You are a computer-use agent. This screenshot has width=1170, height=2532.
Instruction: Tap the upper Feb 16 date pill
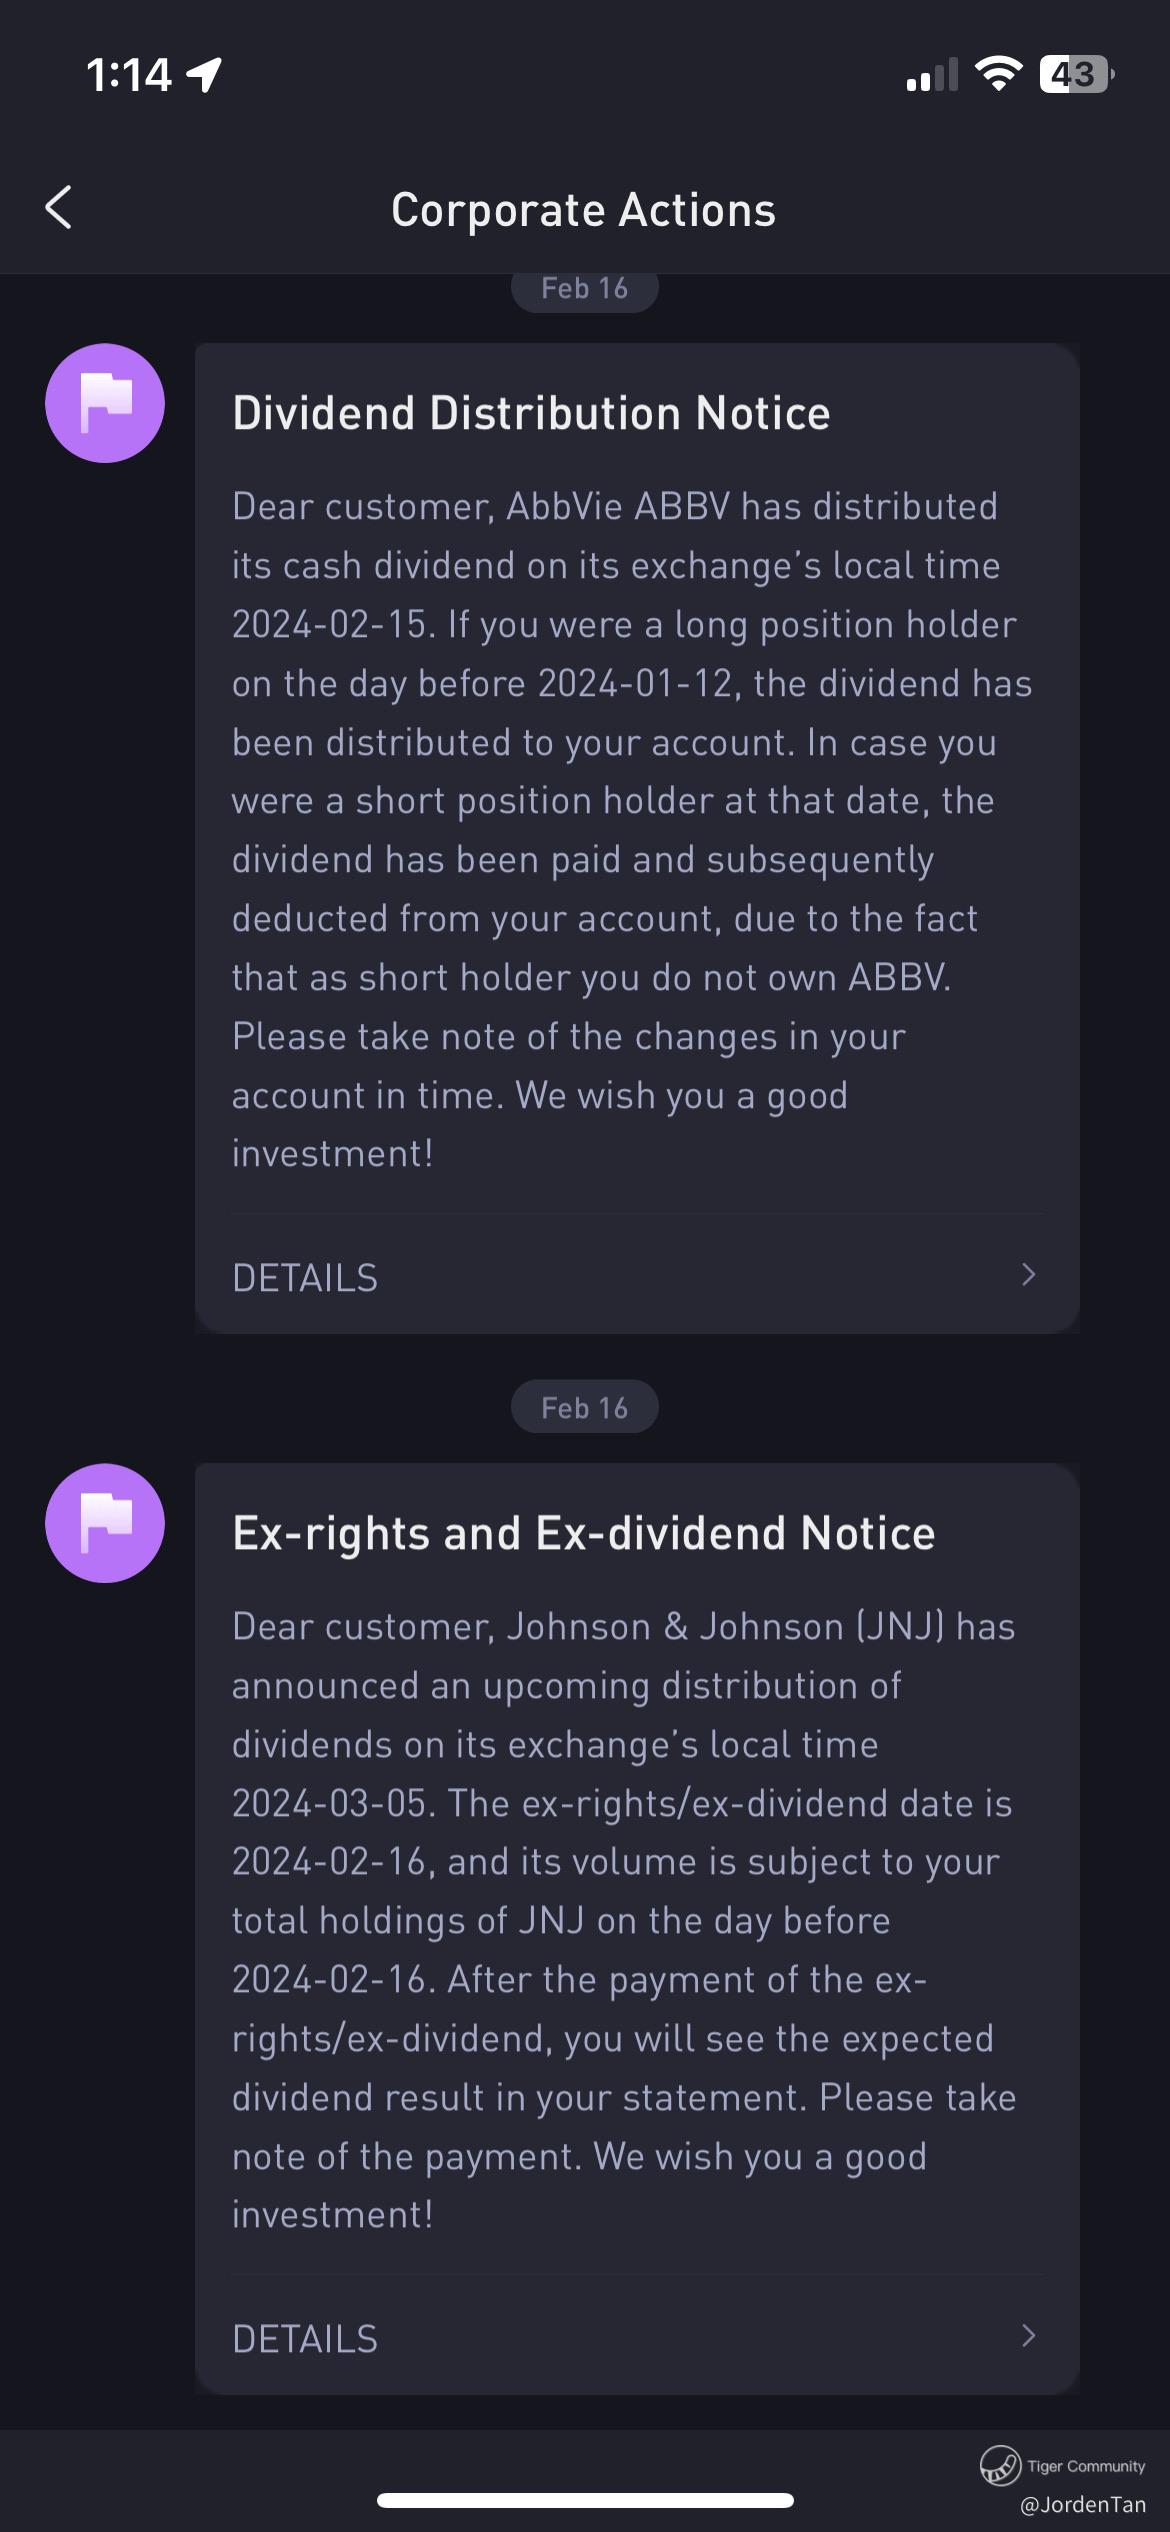click(x=585, y=289)
